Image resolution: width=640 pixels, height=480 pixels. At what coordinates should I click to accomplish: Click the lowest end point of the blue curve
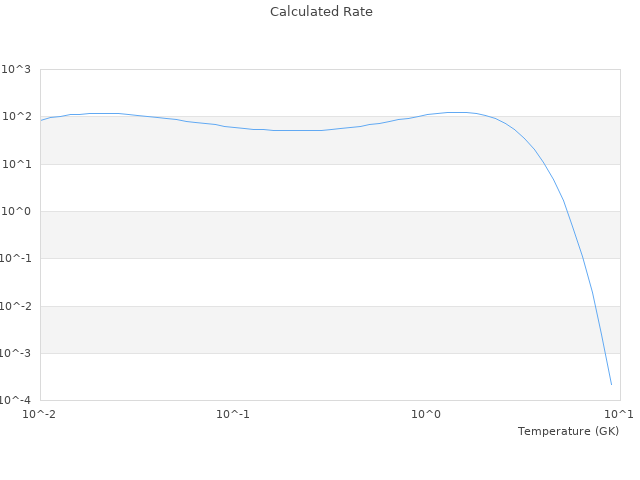pos(611,385)
